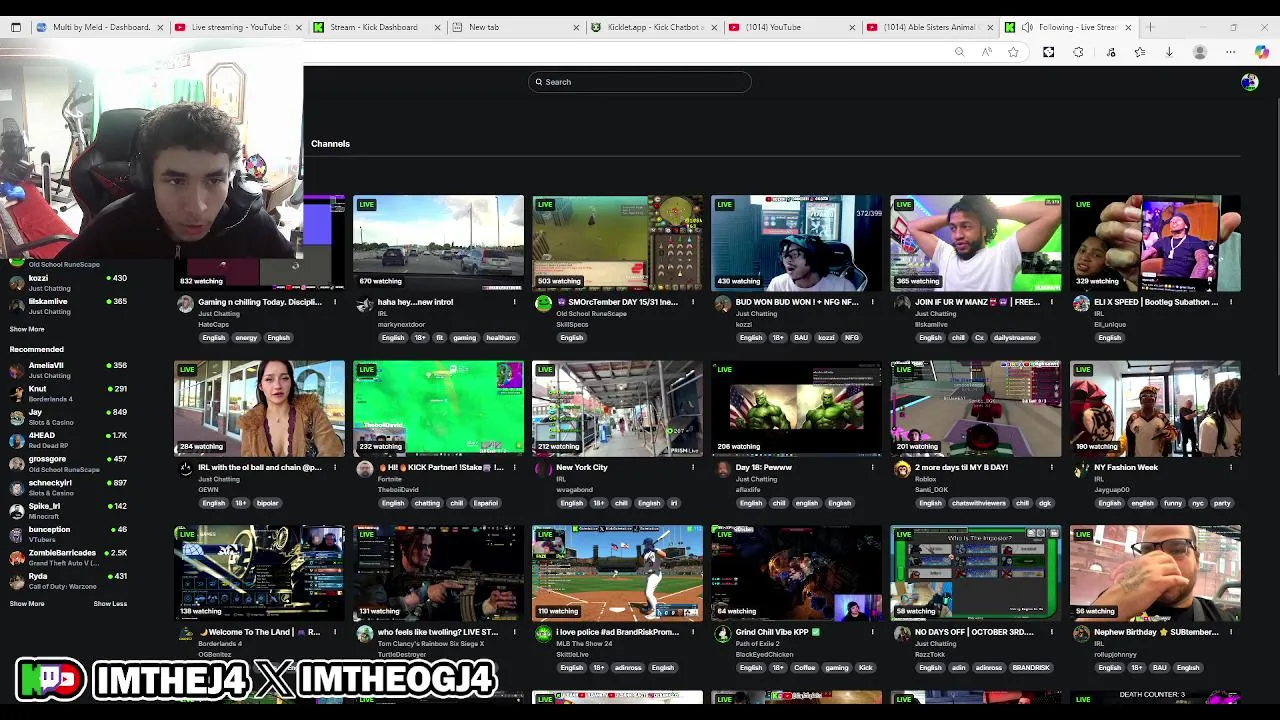
Task: Switch to 'Stream - Kick Dashboard' tab
Action: (376, 27)
